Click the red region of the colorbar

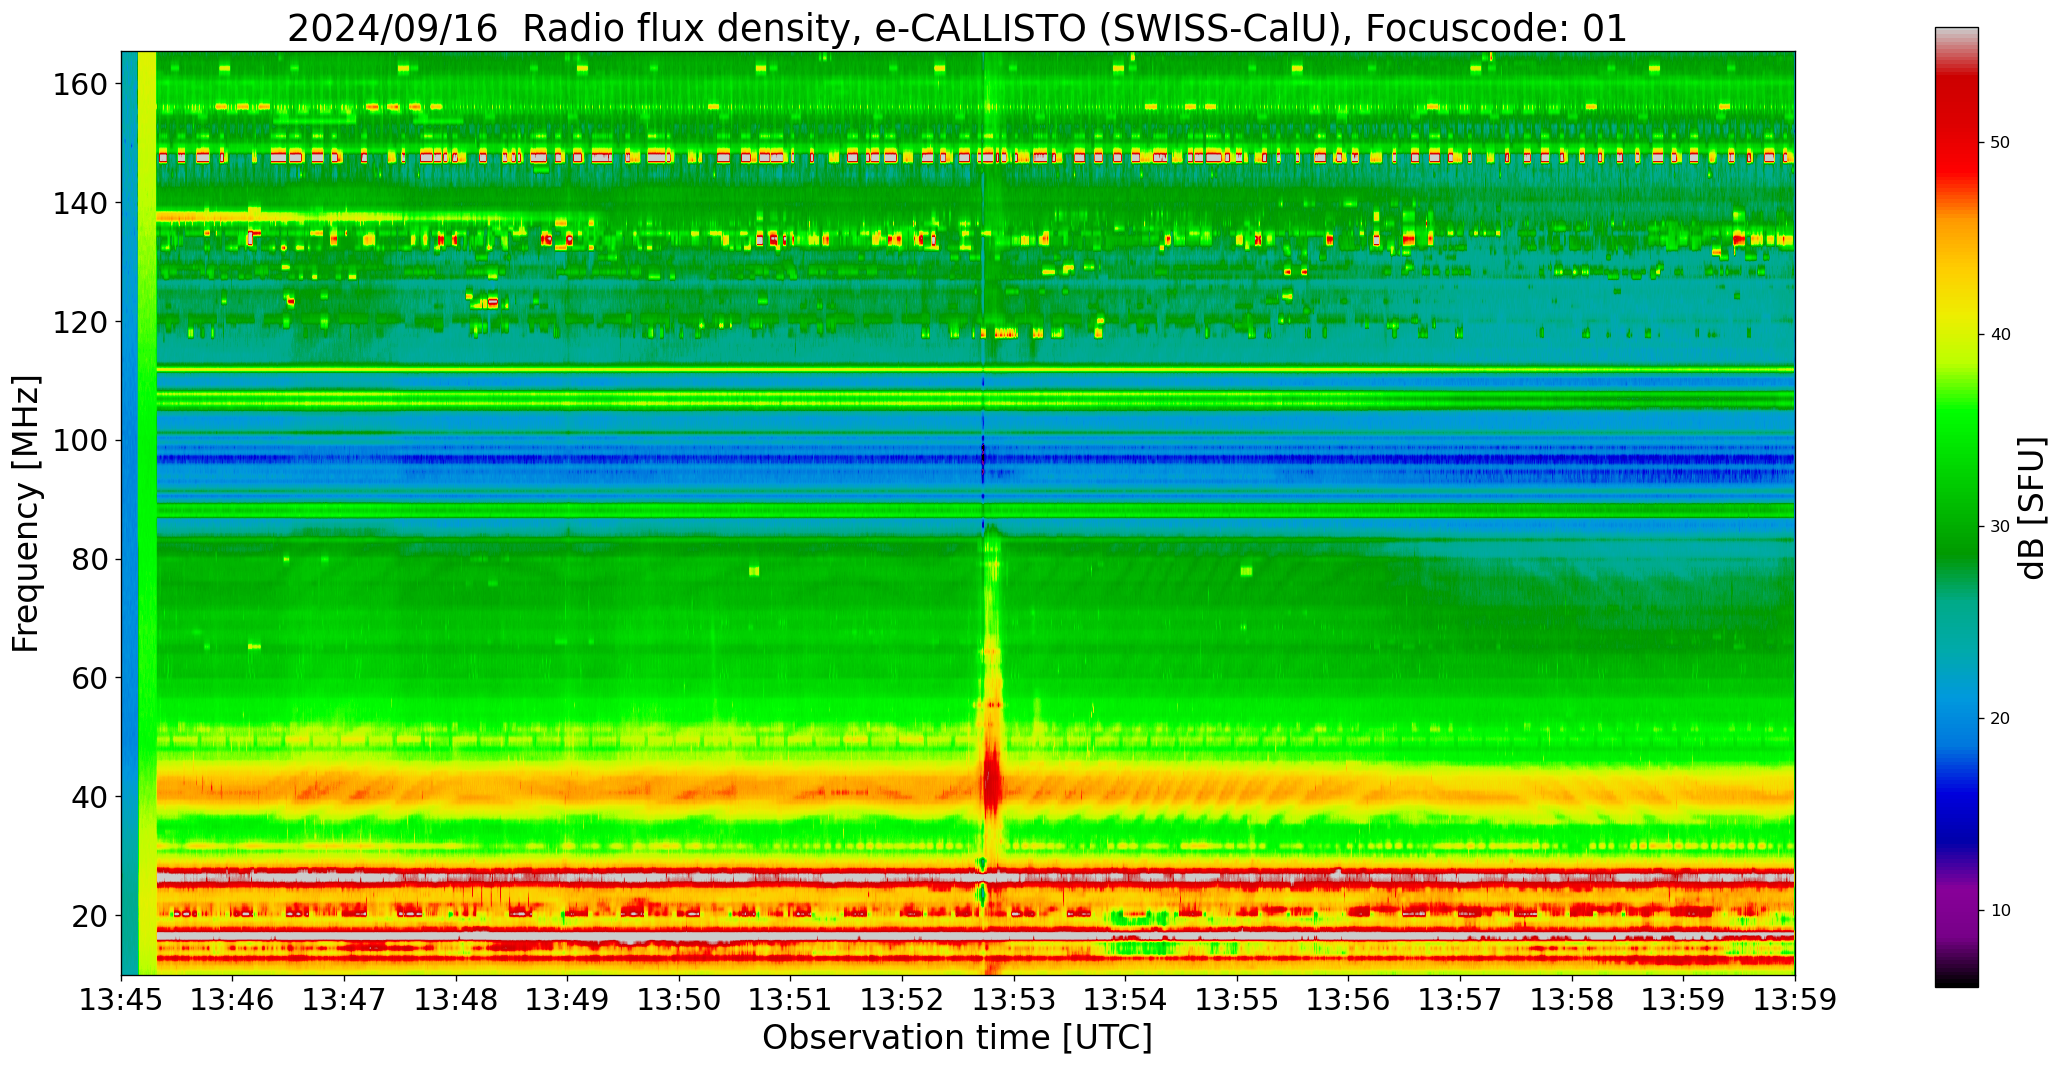1956,140
